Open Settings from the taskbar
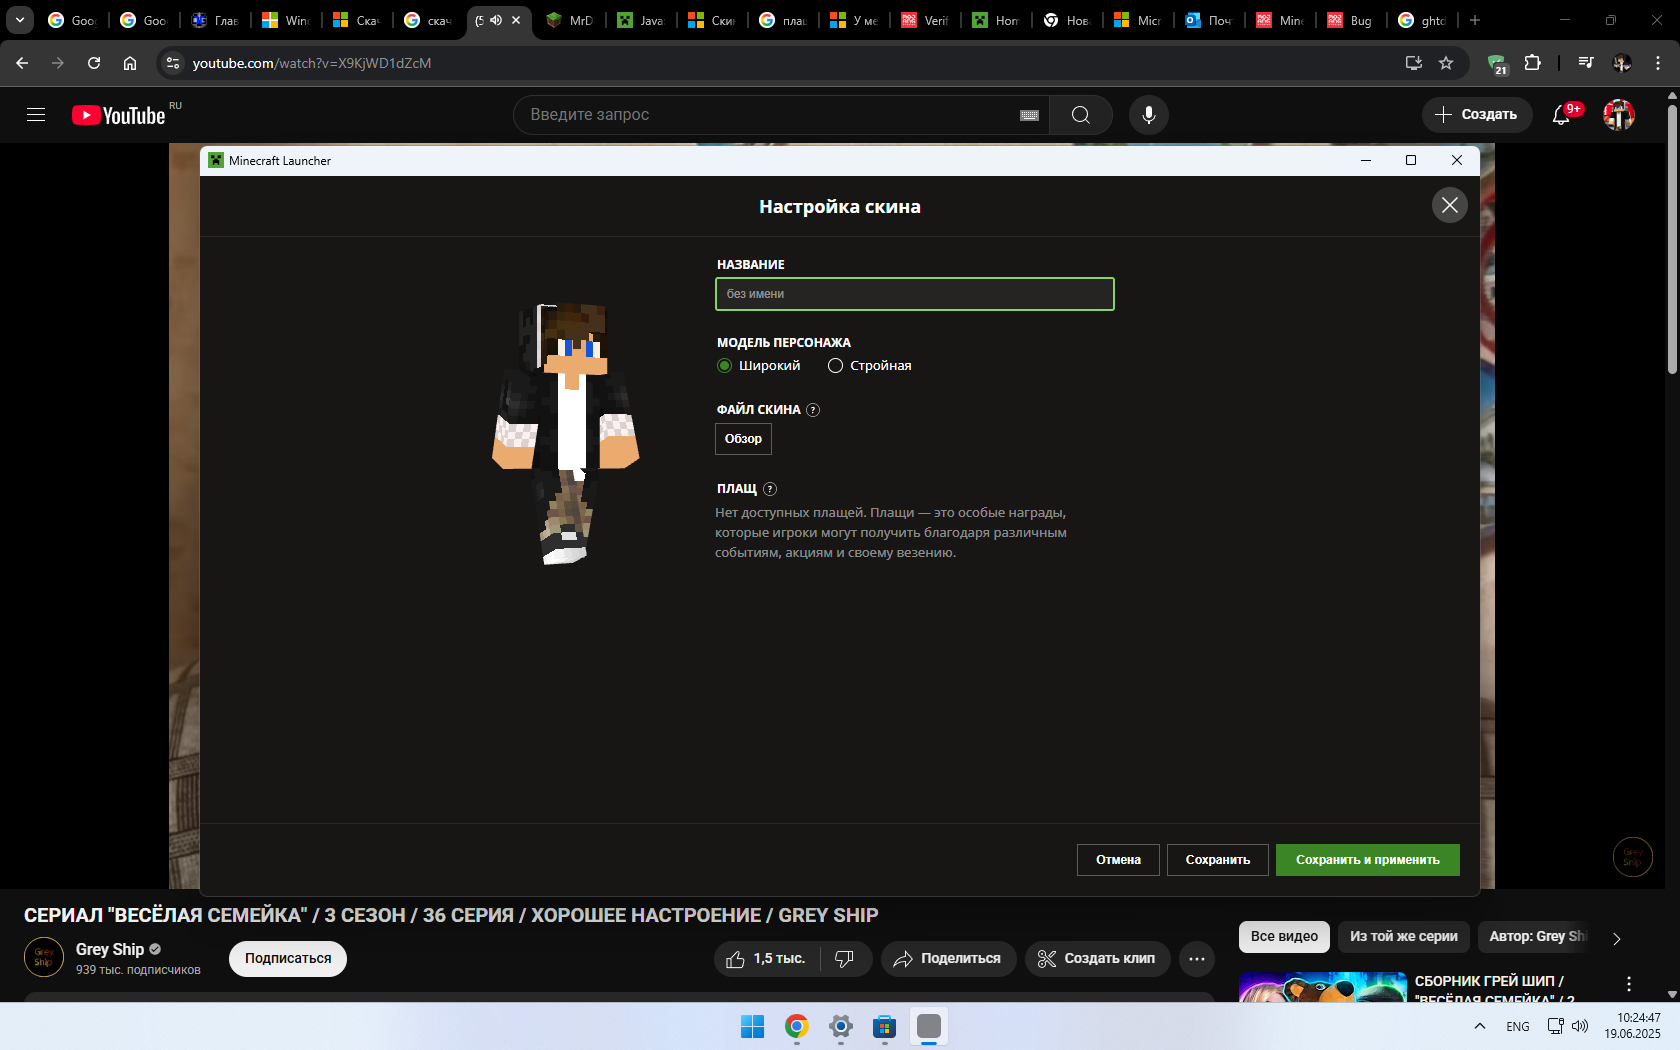Viewport: 1680px width, 1050px height. pyautogui.click(x=841, y=1027)
